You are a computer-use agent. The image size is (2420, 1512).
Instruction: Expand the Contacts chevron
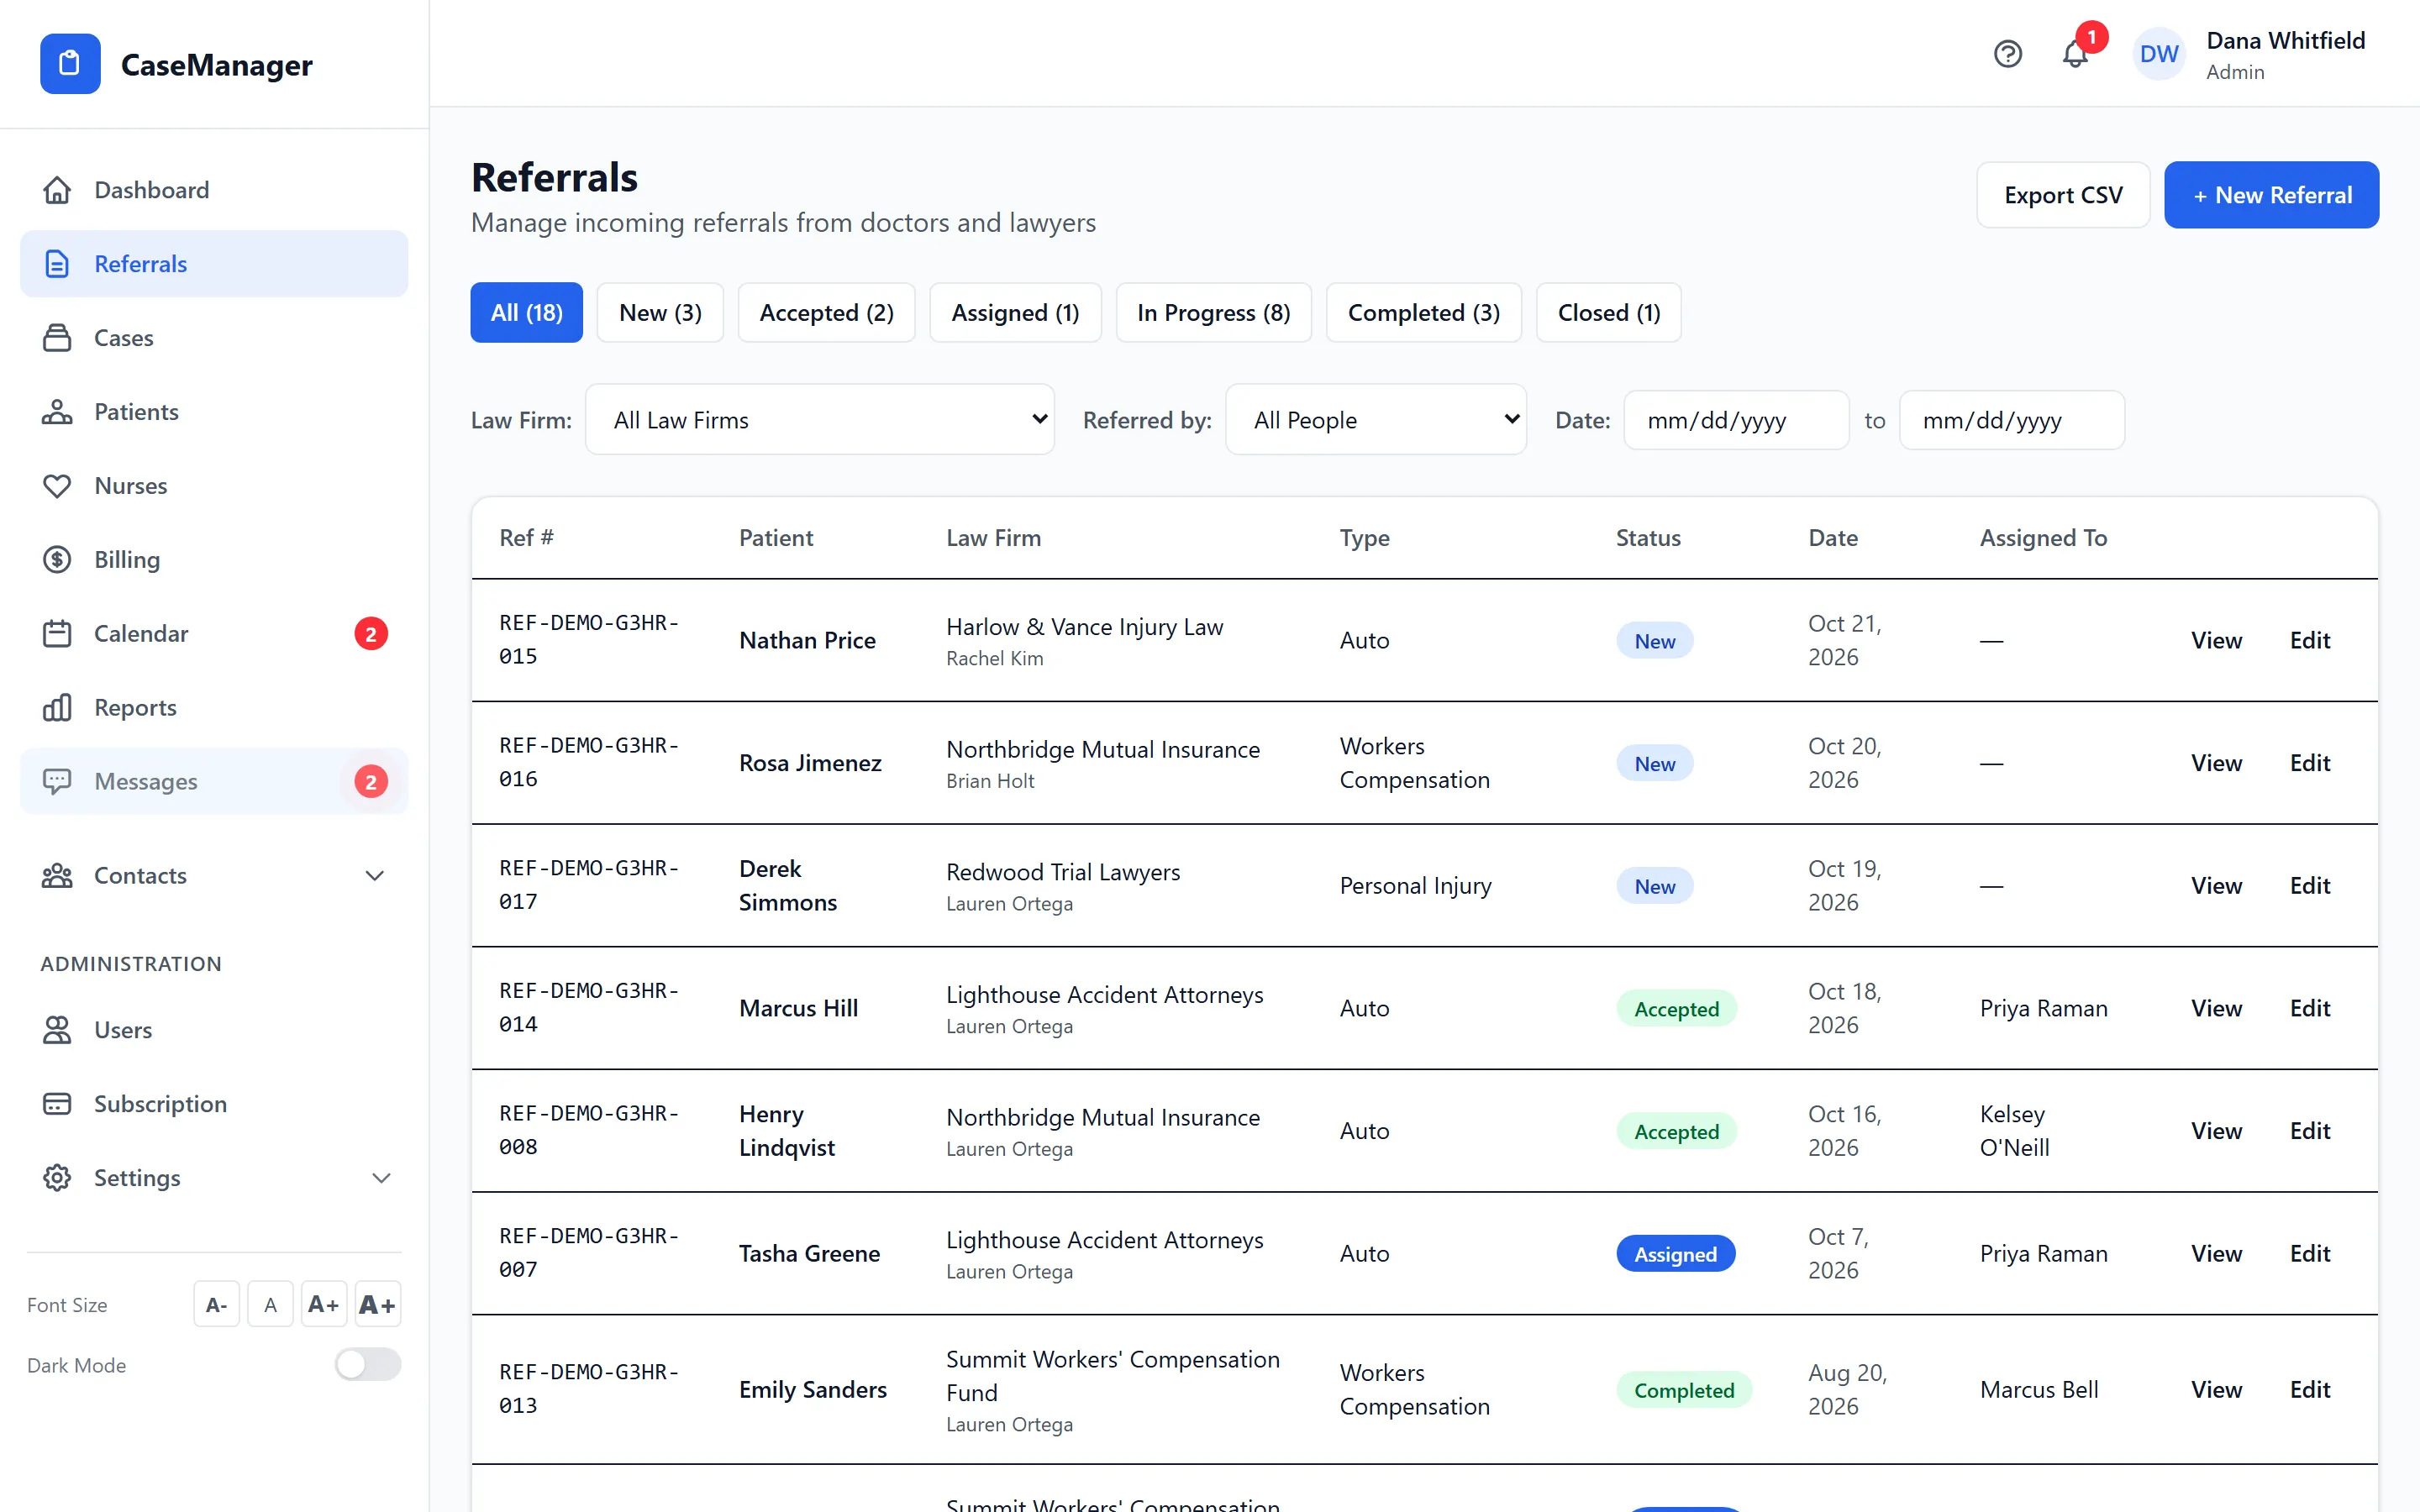[x=375, y=876]
